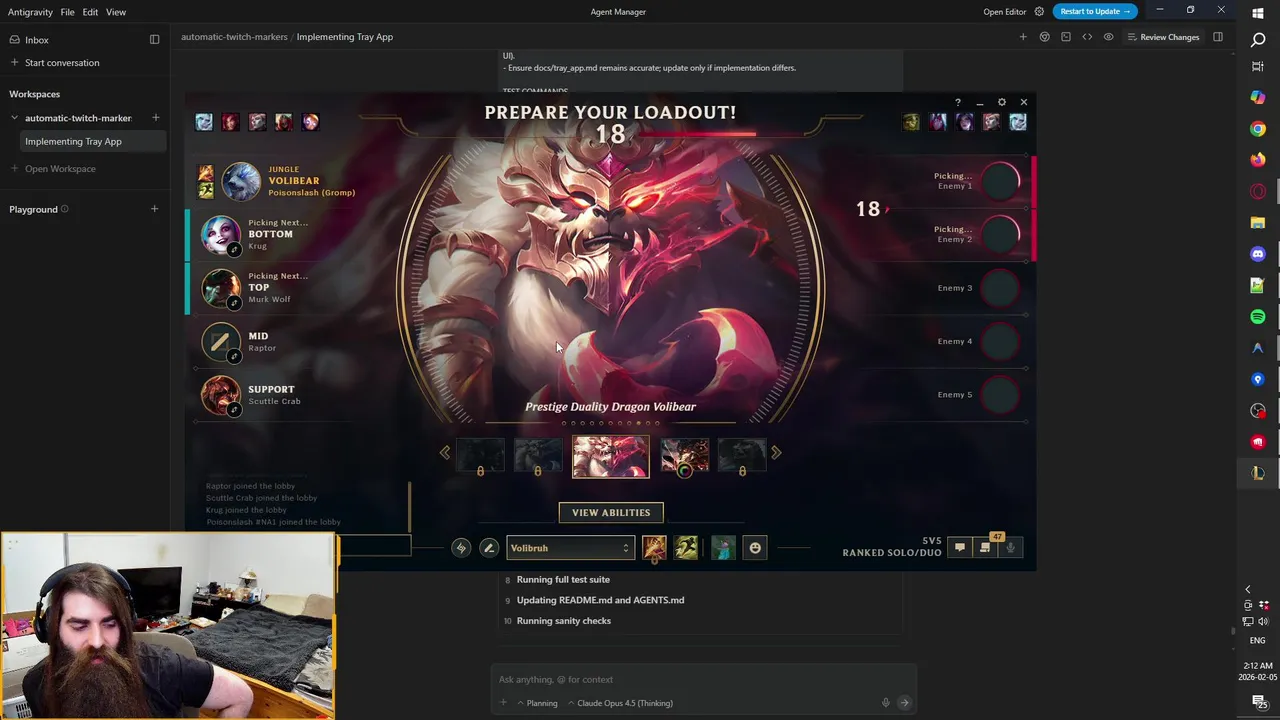Open Windows Start button
Image resolution: width=1280 pixels, height=720 pixels.
tap(1258, 12)
